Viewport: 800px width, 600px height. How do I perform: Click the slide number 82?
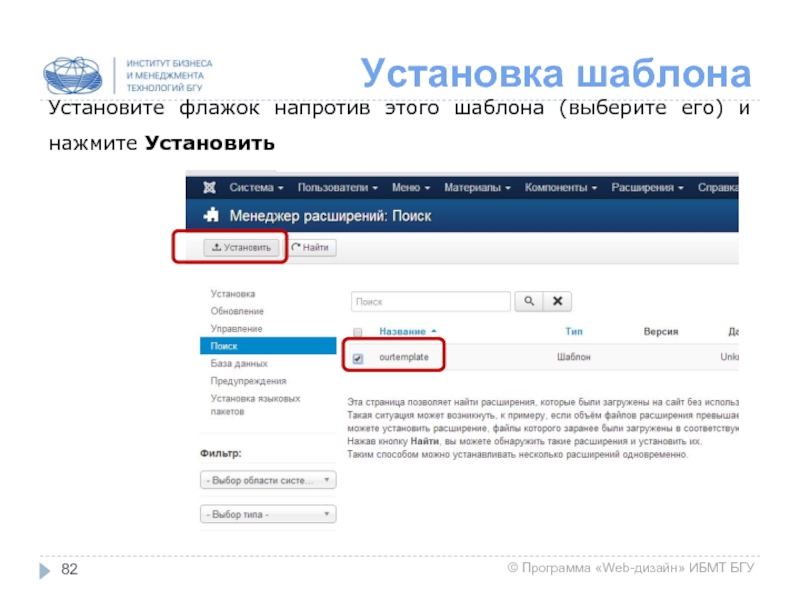(69, 569)
